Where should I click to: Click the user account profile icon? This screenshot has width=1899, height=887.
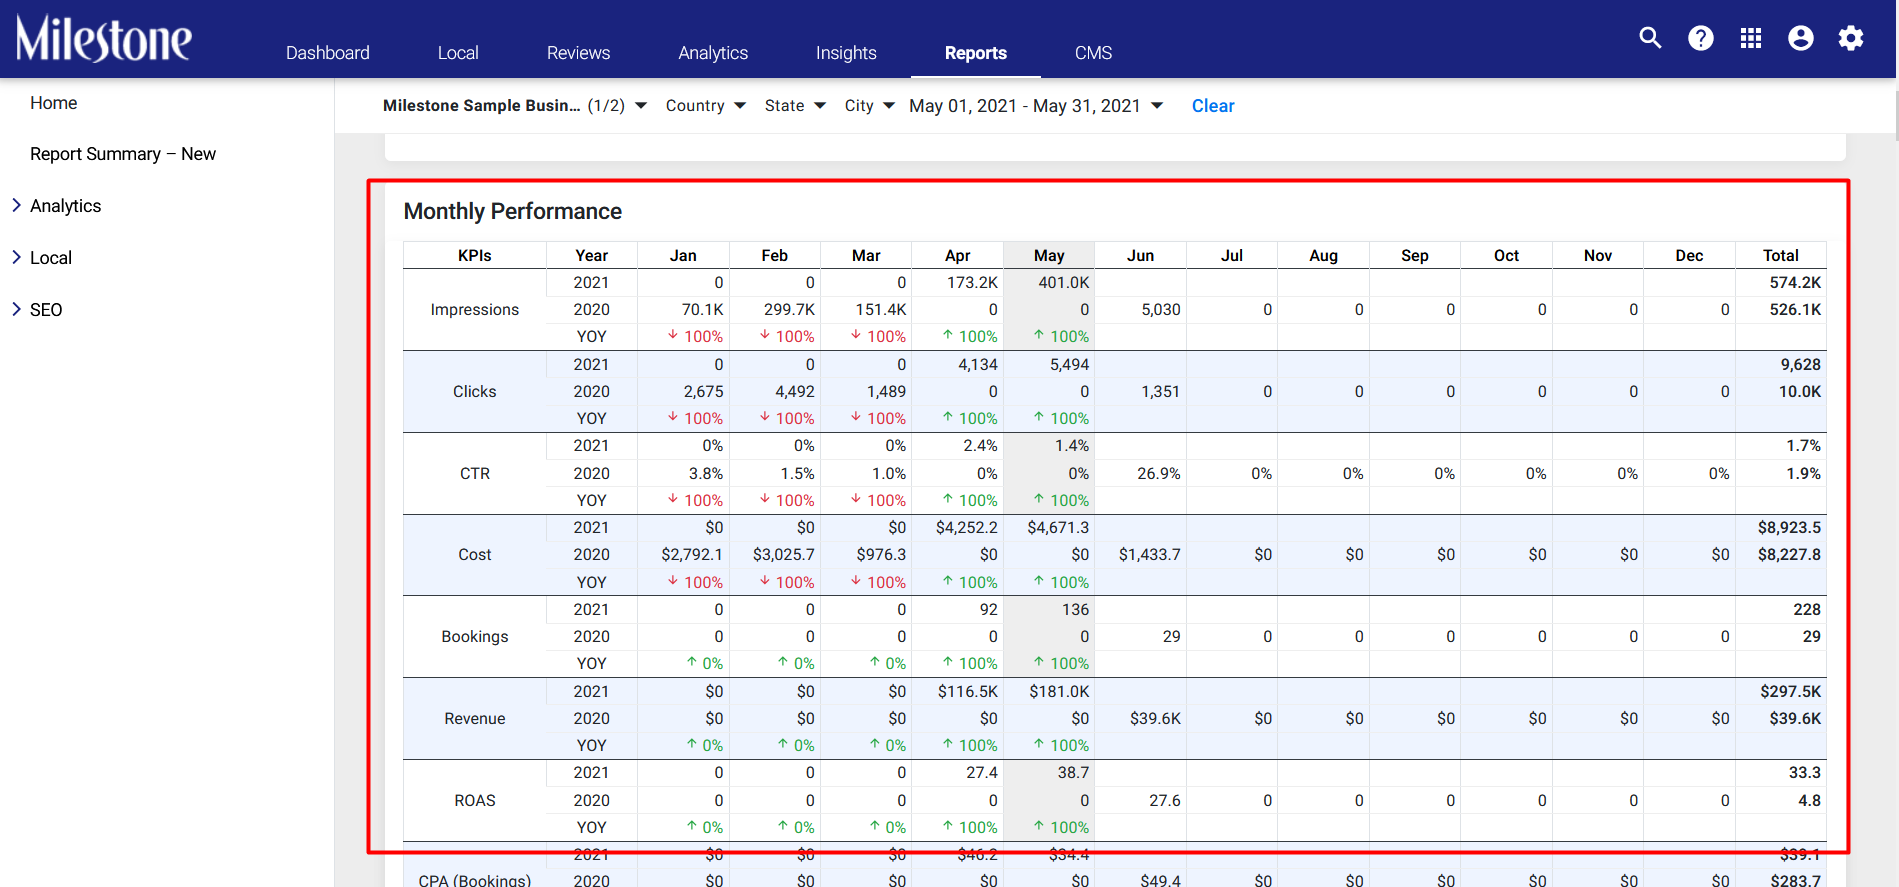tap(1800, 38)
